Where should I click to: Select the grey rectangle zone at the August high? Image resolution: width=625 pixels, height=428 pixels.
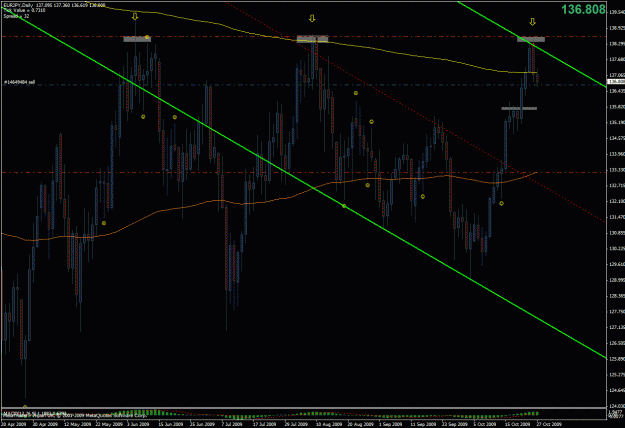[x=312, y=39]
